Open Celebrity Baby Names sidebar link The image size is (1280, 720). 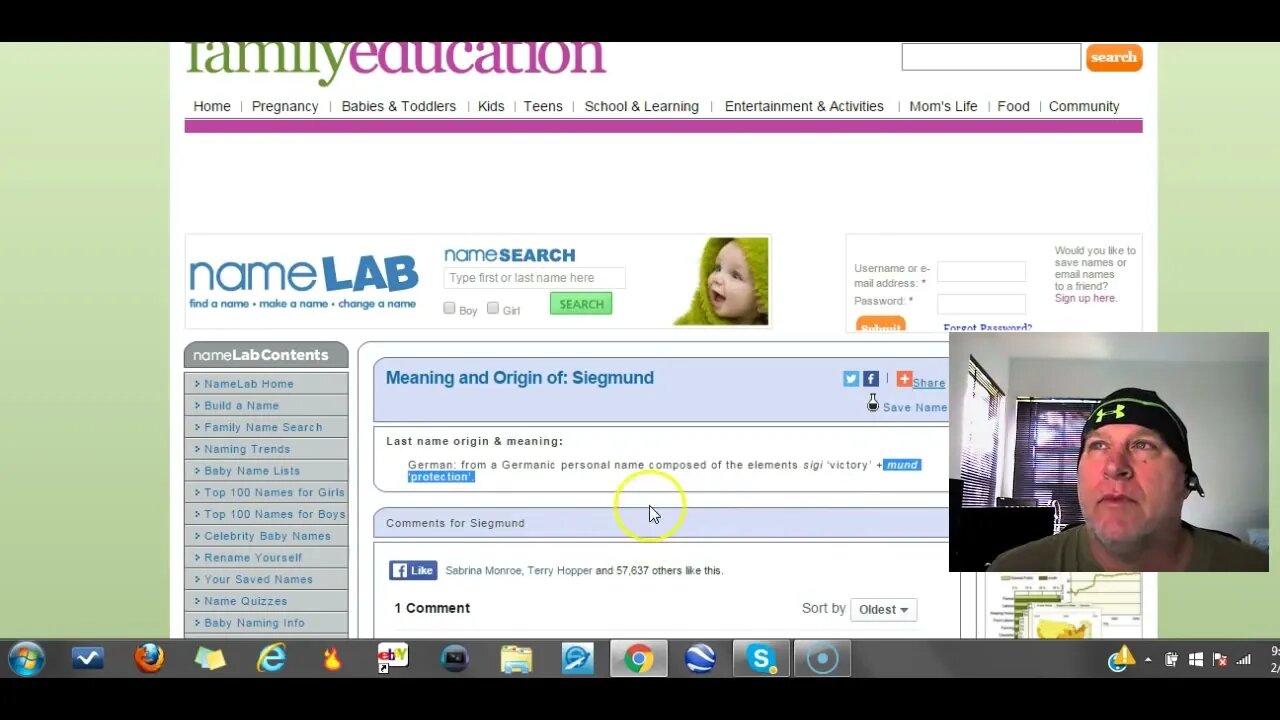click(267, 536)
